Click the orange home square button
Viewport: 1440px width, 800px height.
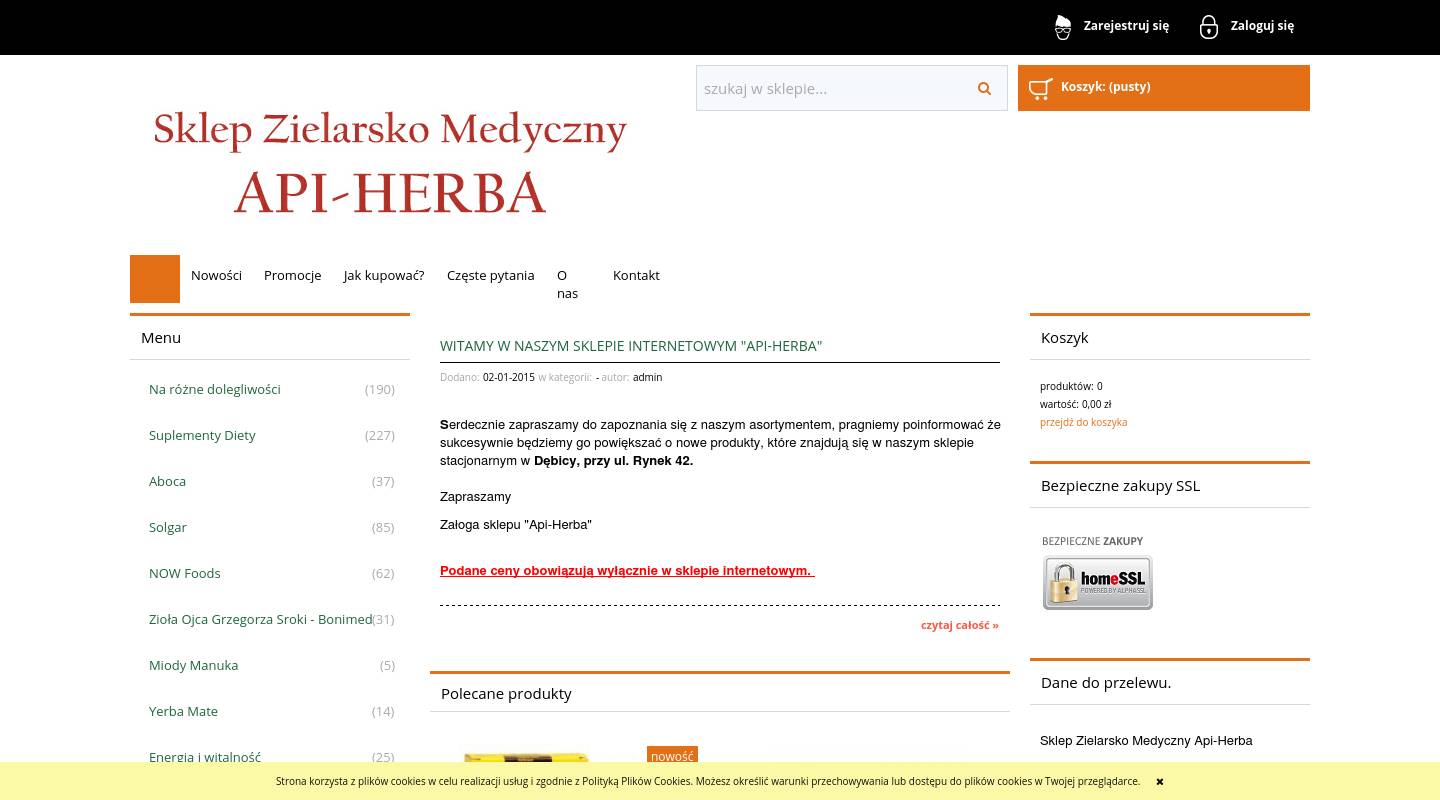point(155,279)
